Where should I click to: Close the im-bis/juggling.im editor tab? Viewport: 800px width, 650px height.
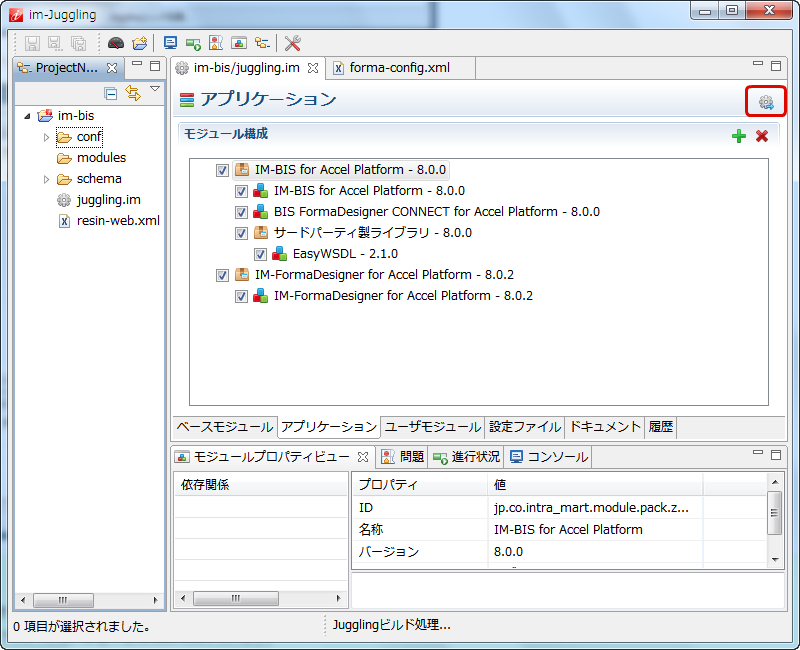point(313,68)
